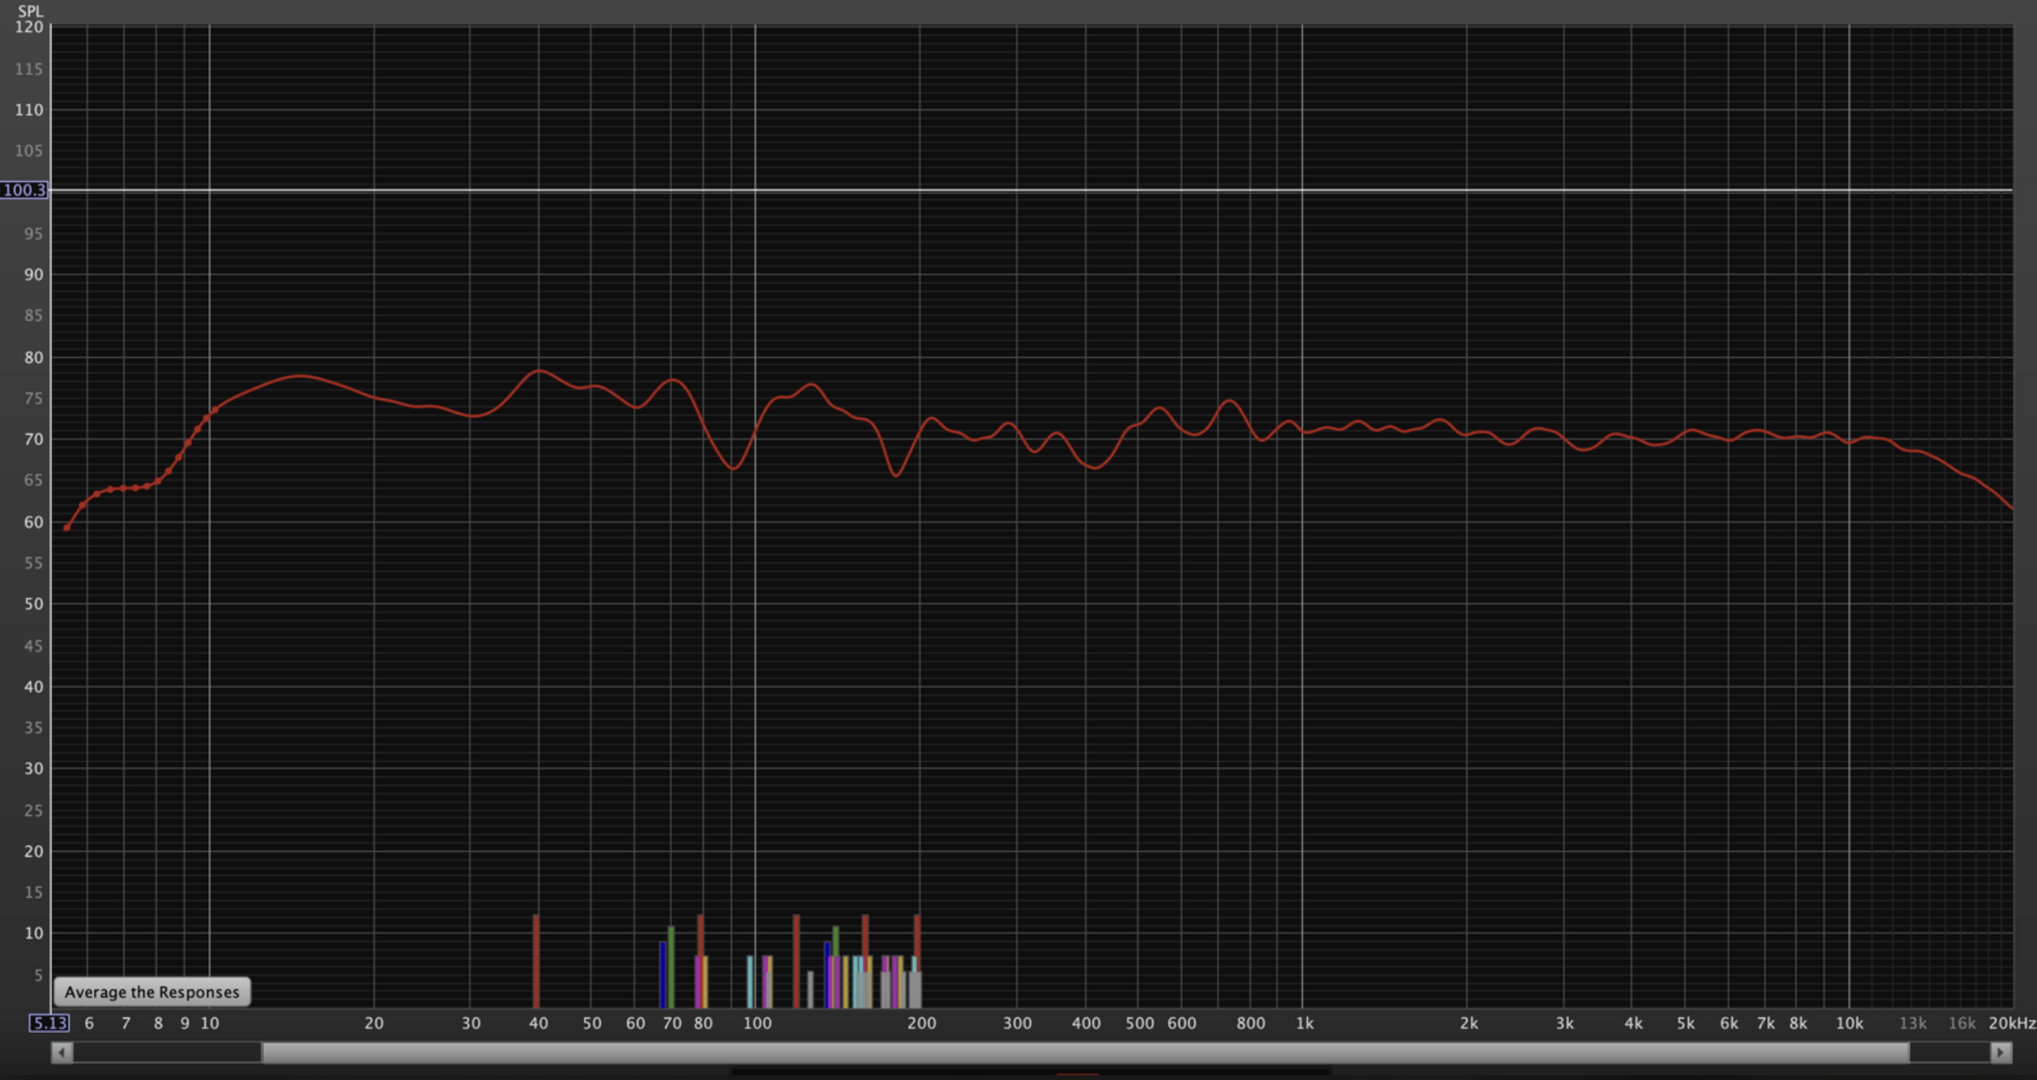Click the red curve's first data point near 5 Hz
Screen dimensions: 2037x1080
(67, 528)
